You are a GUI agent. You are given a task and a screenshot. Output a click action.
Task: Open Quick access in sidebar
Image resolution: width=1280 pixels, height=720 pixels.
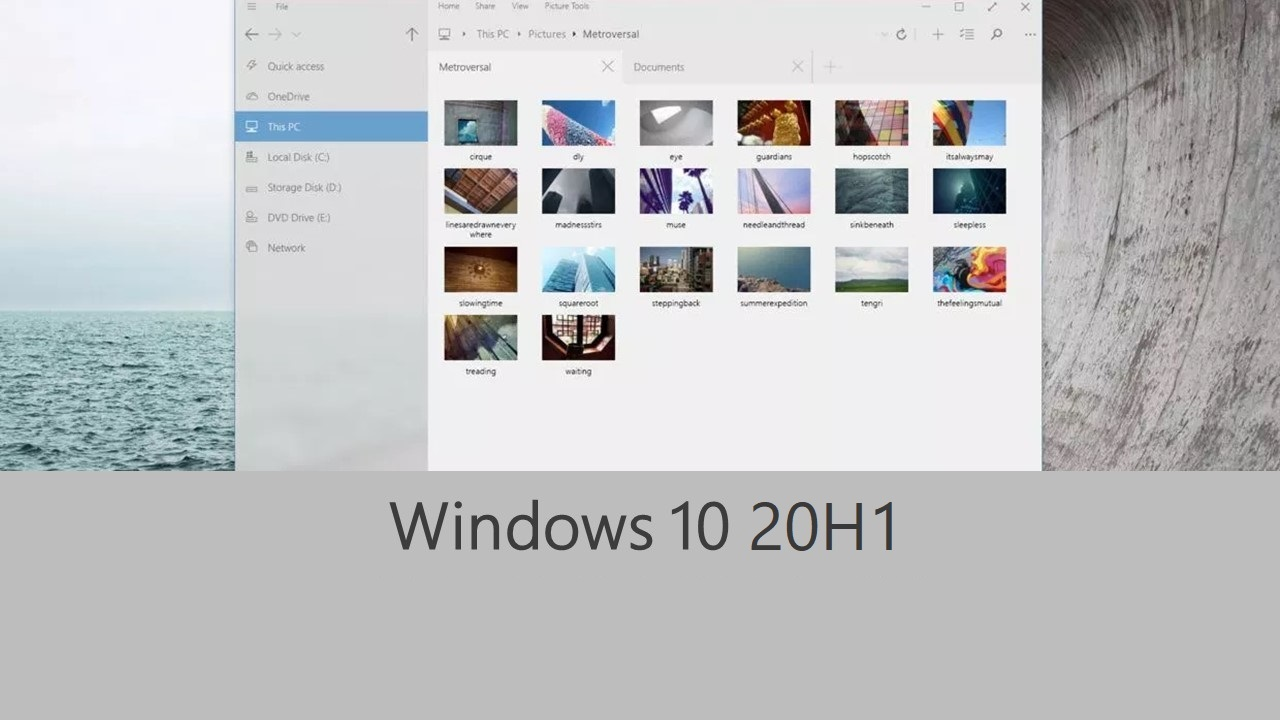click(331, 67)
